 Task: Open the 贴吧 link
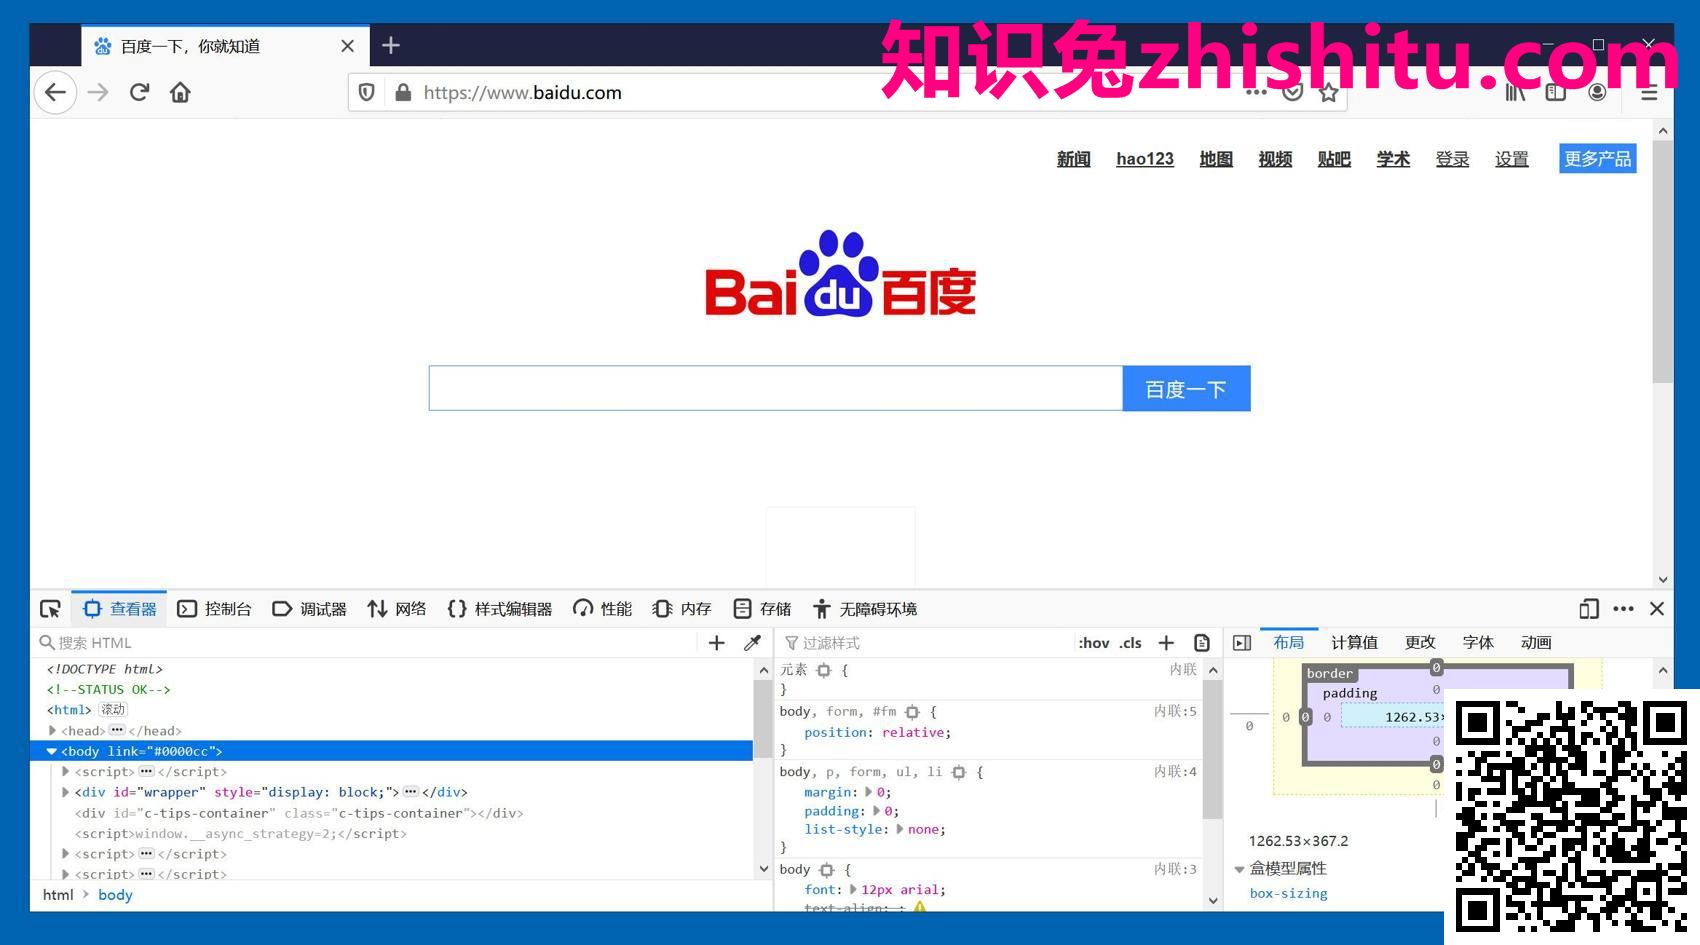click(1334, 159)
